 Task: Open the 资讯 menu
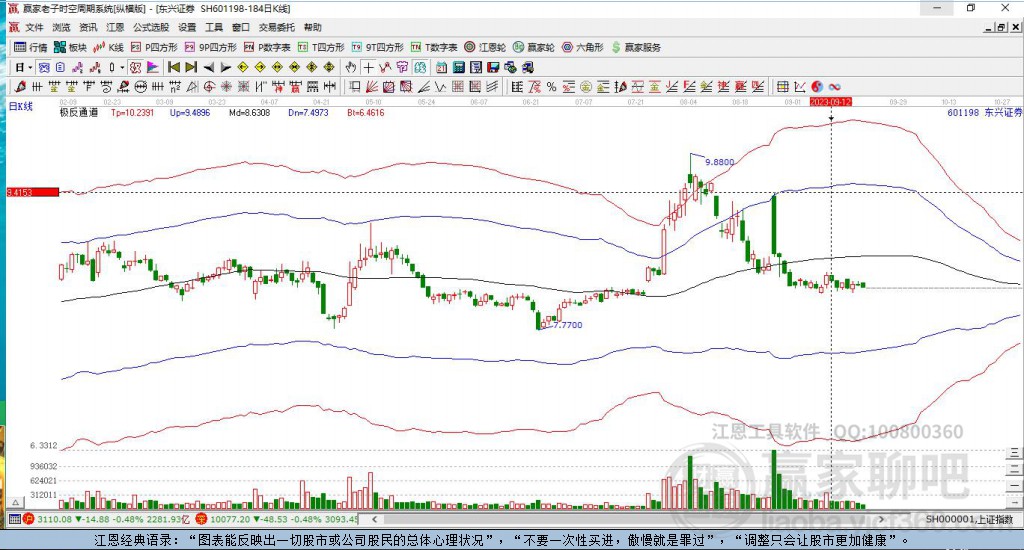88,27
